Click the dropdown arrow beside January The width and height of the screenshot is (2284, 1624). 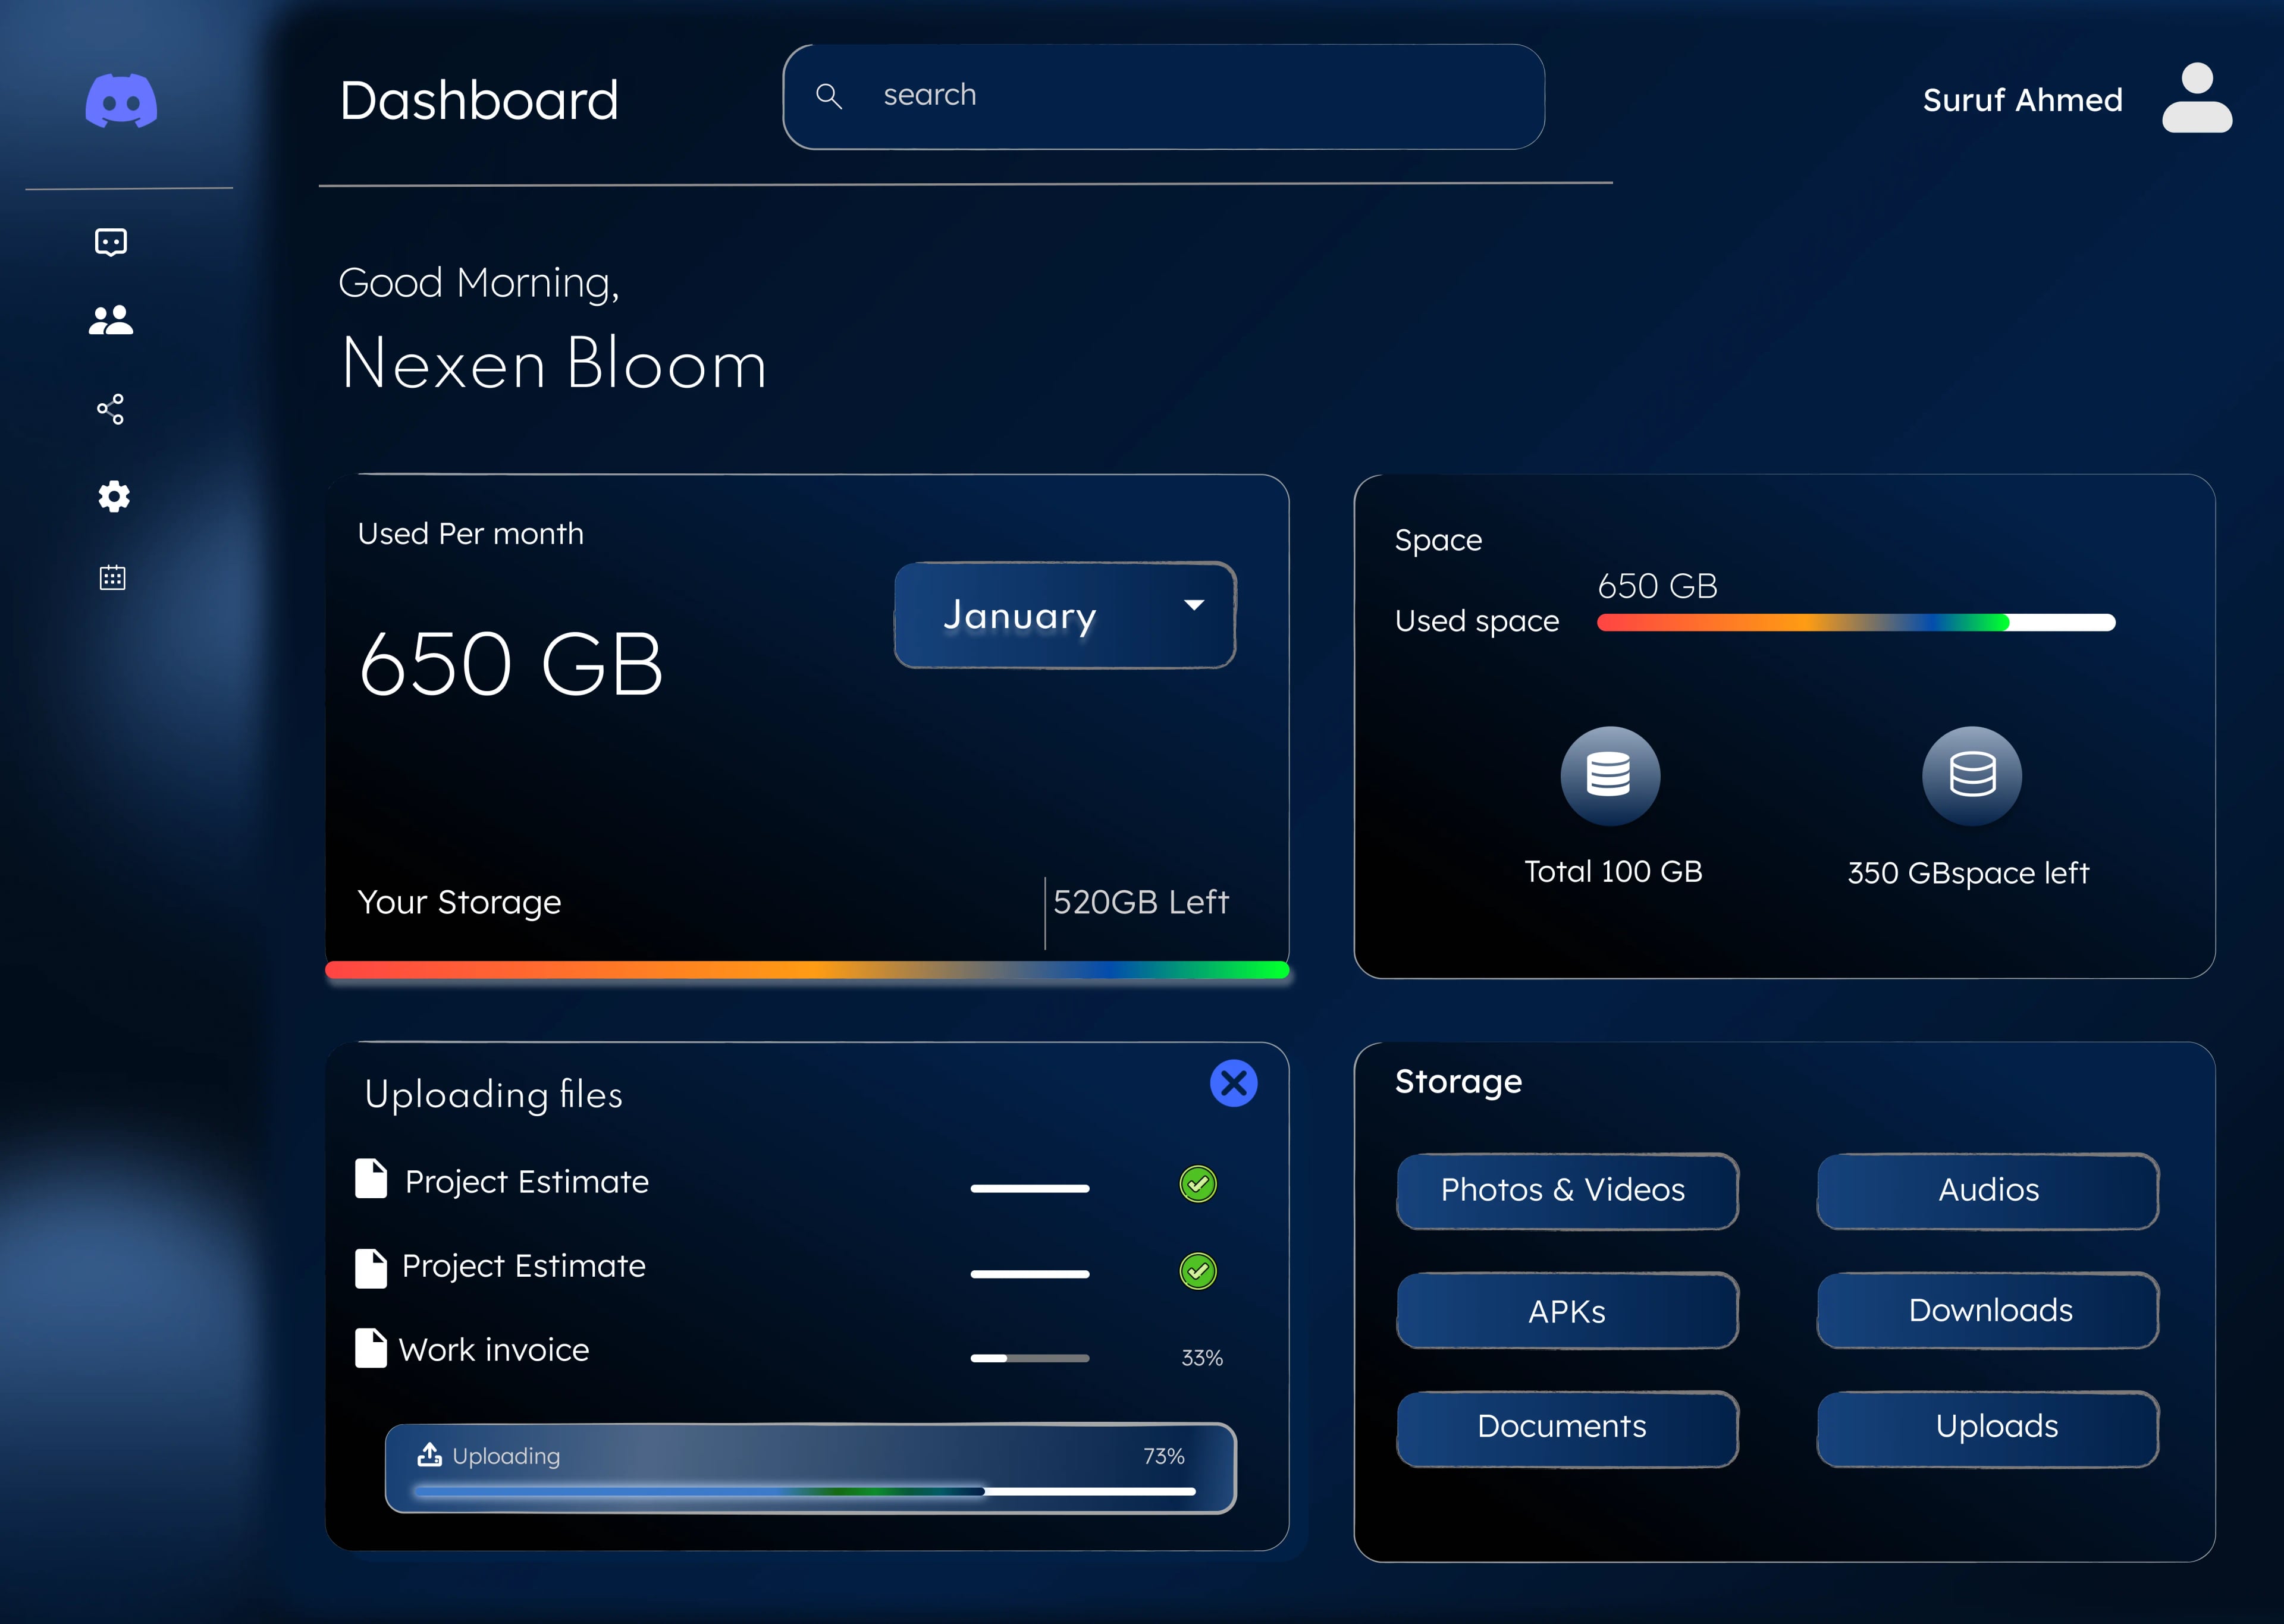pyautogui.click(x=1194, y=605)
